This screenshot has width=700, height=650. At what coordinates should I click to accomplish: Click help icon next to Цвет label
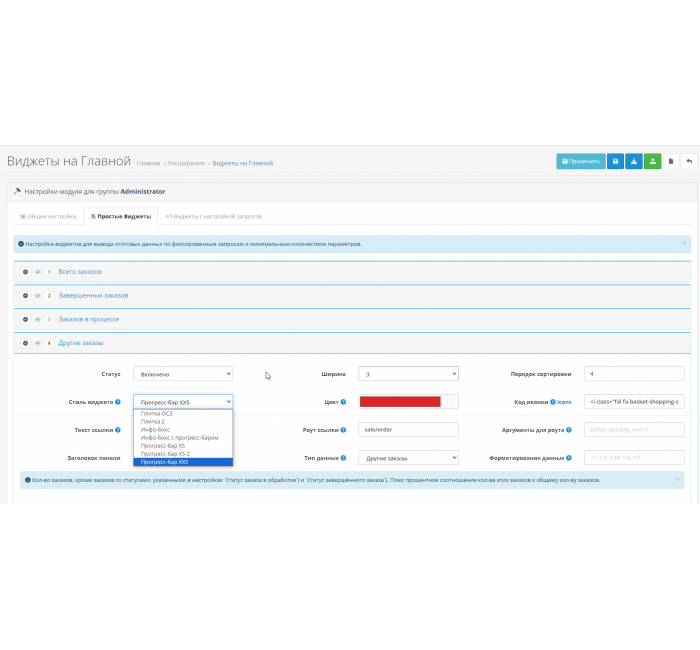[x=343, y=402]
